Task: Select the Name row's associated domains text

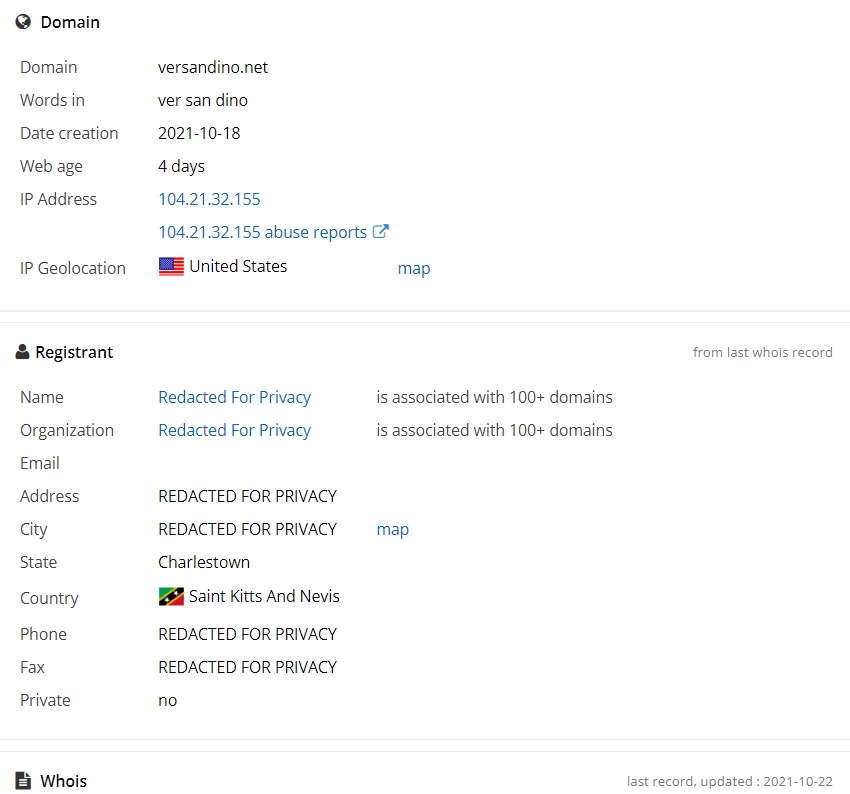Action: tap(494, 397)
